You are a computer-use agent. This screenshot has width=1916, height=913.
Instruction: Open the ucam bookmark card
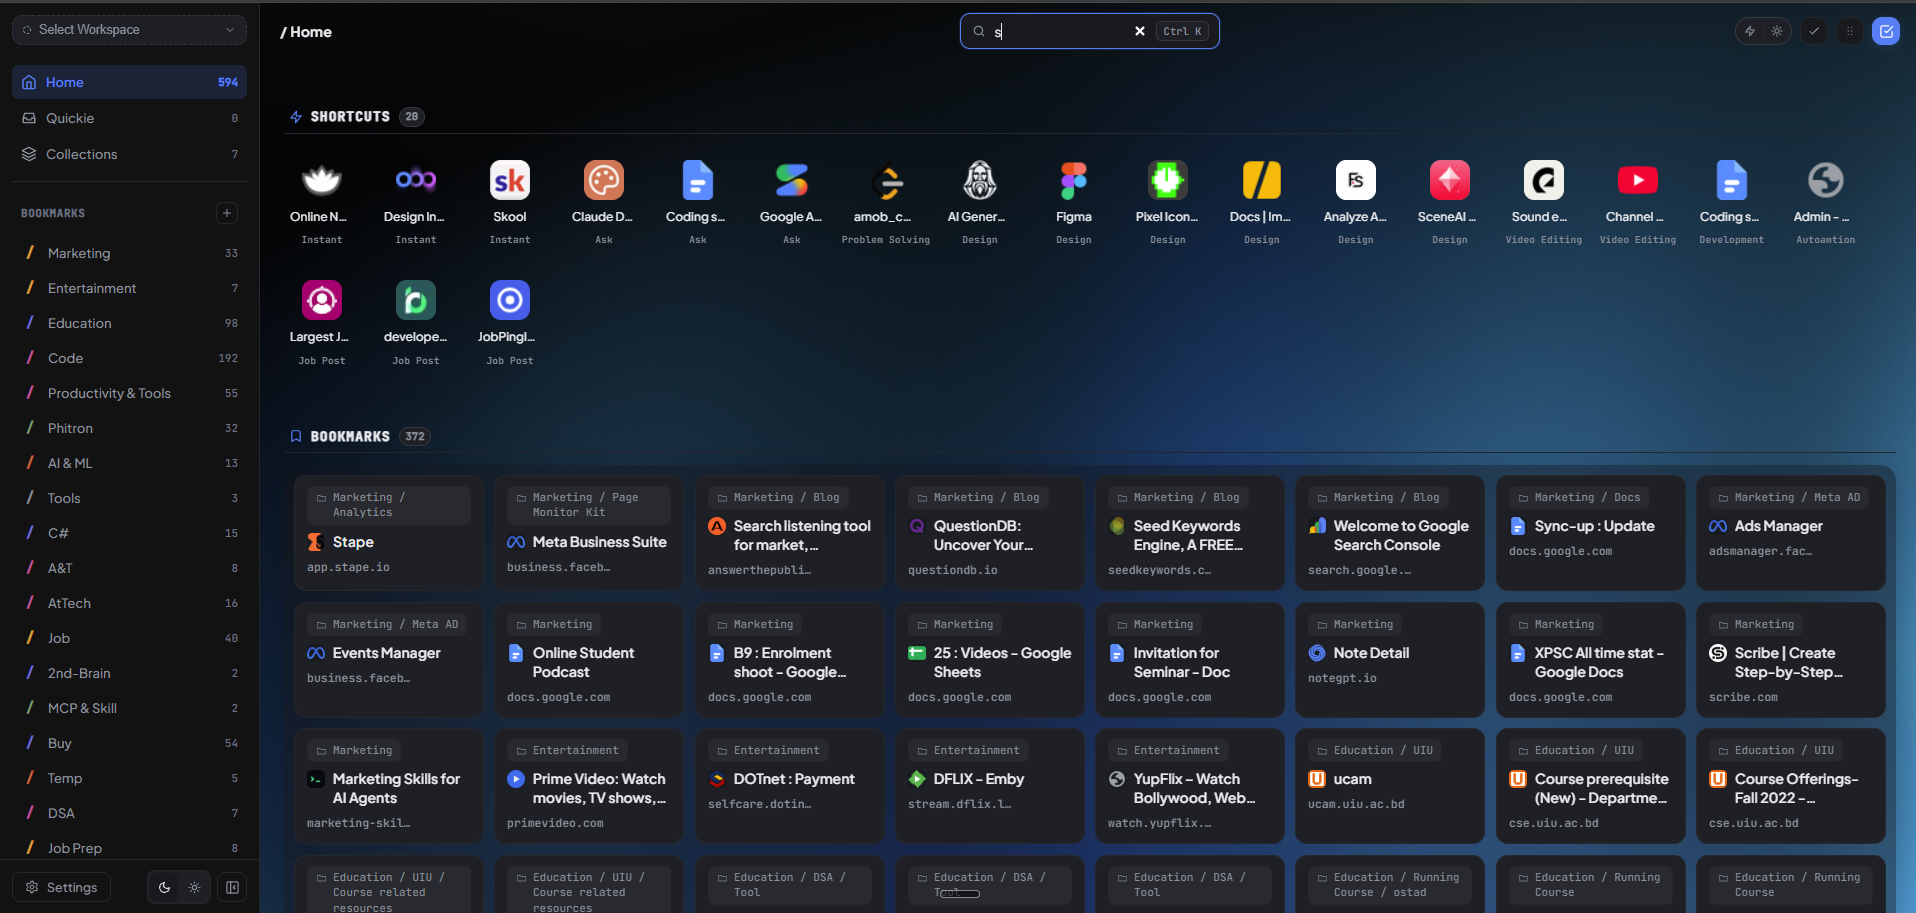point(1390,786)
